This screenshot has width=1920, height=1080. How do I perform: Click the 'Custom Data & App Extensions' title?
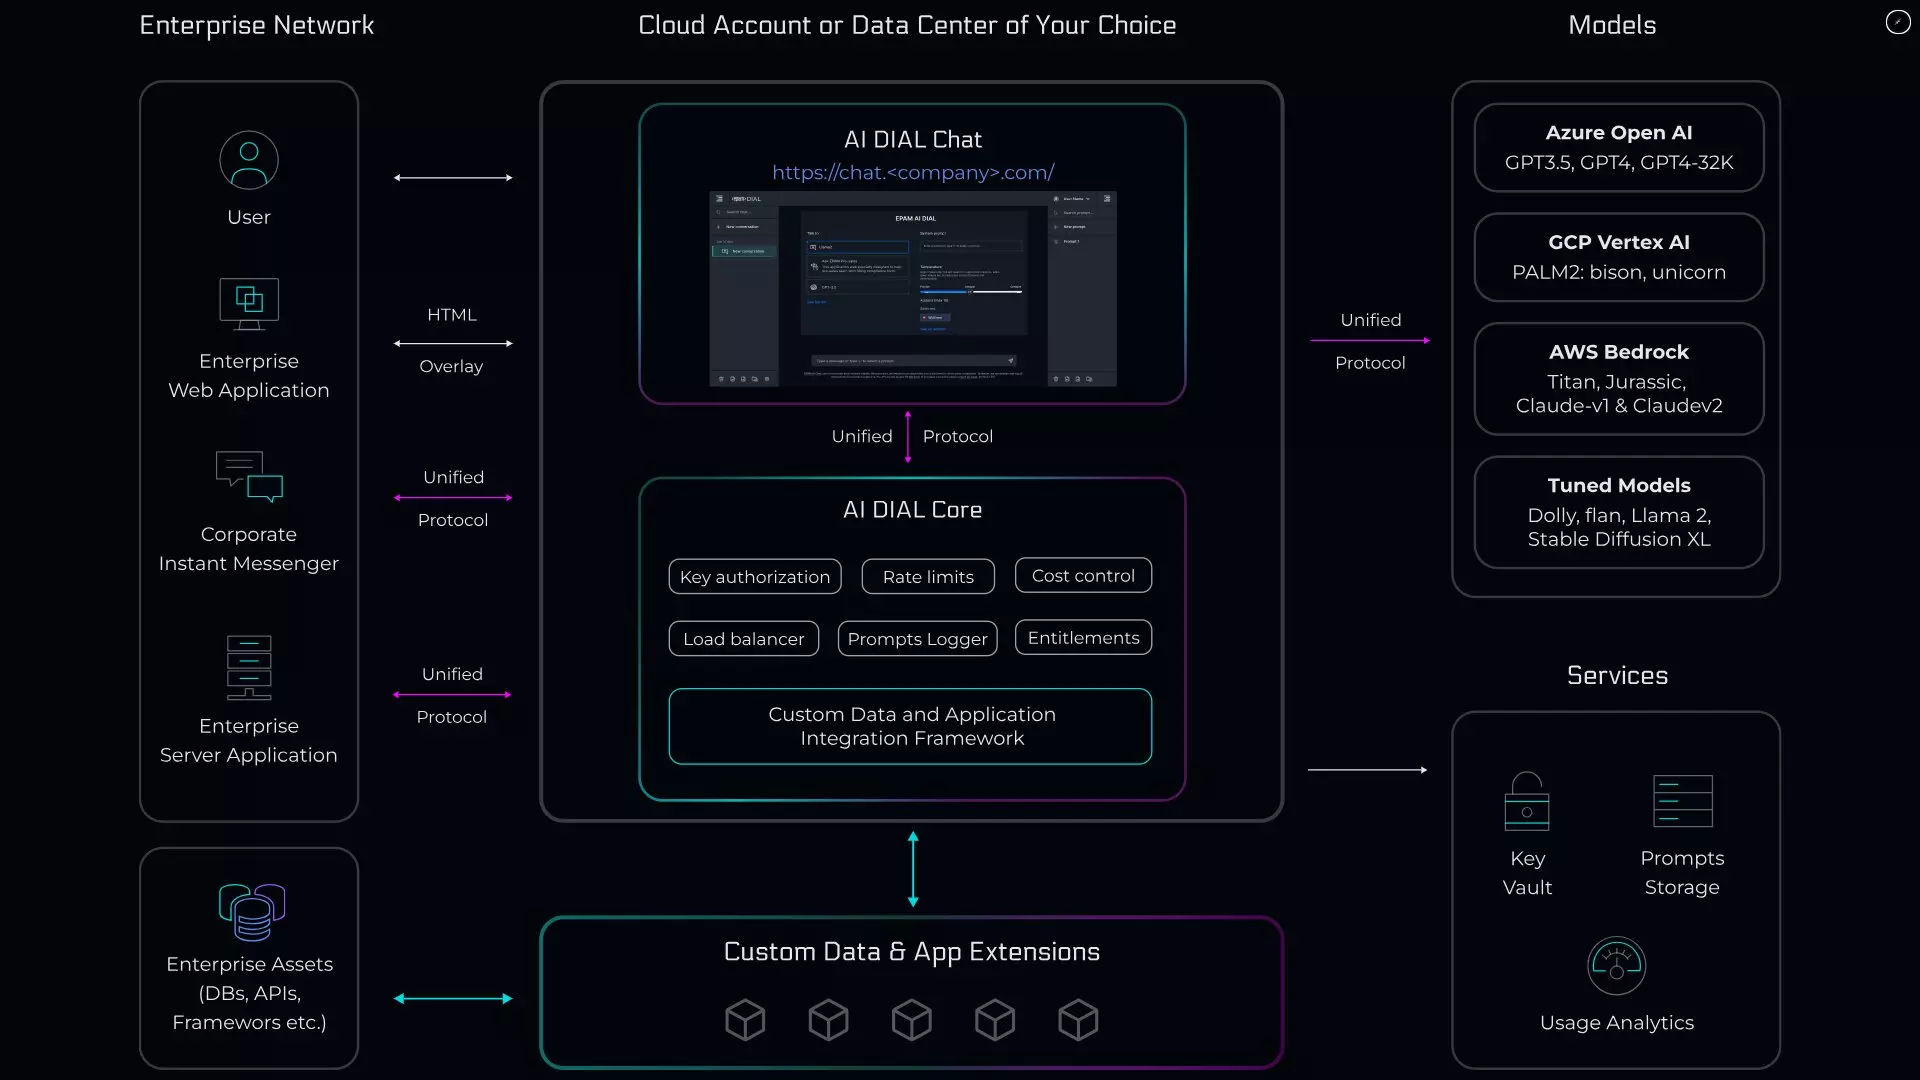pyautogui.click(x=912, y=952)
